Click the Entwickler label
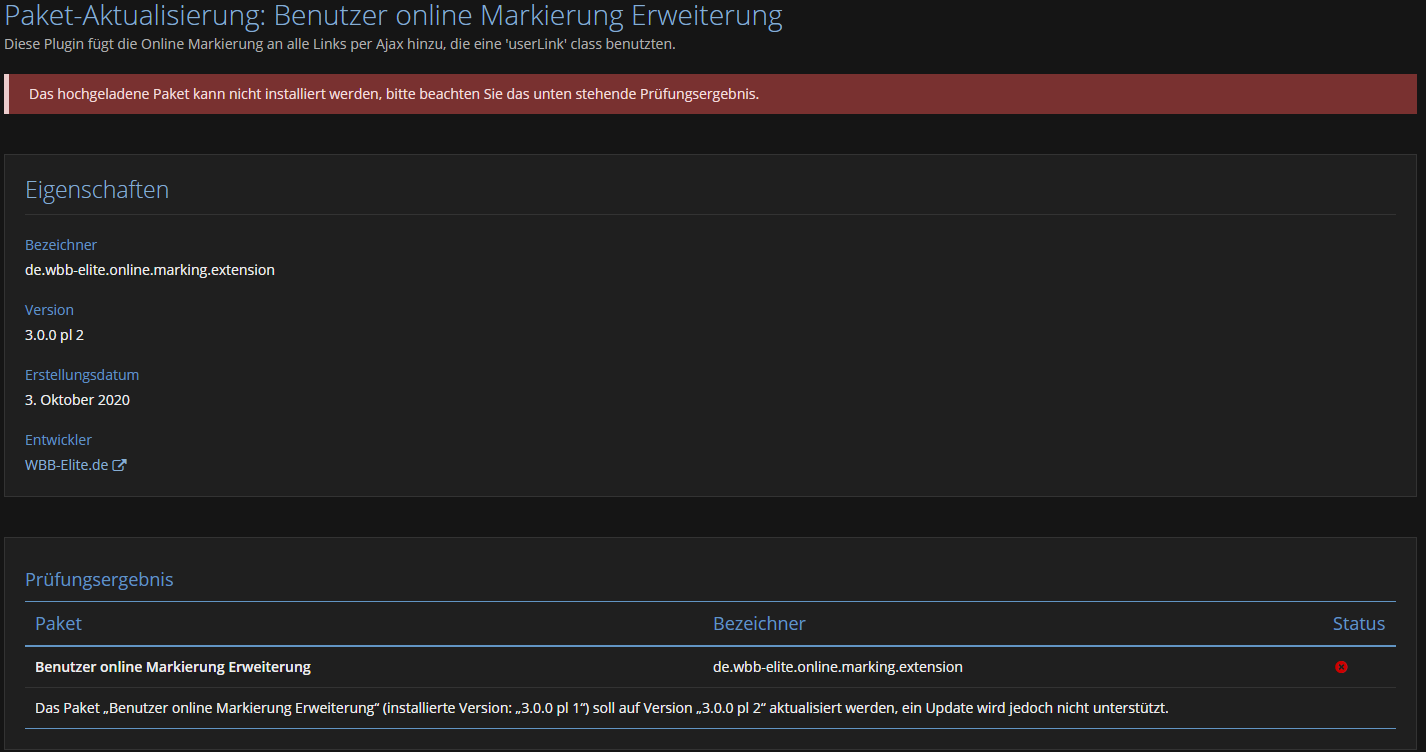Image resolution: width=1426 pixels, height=752 pixels. coord(58,440)
